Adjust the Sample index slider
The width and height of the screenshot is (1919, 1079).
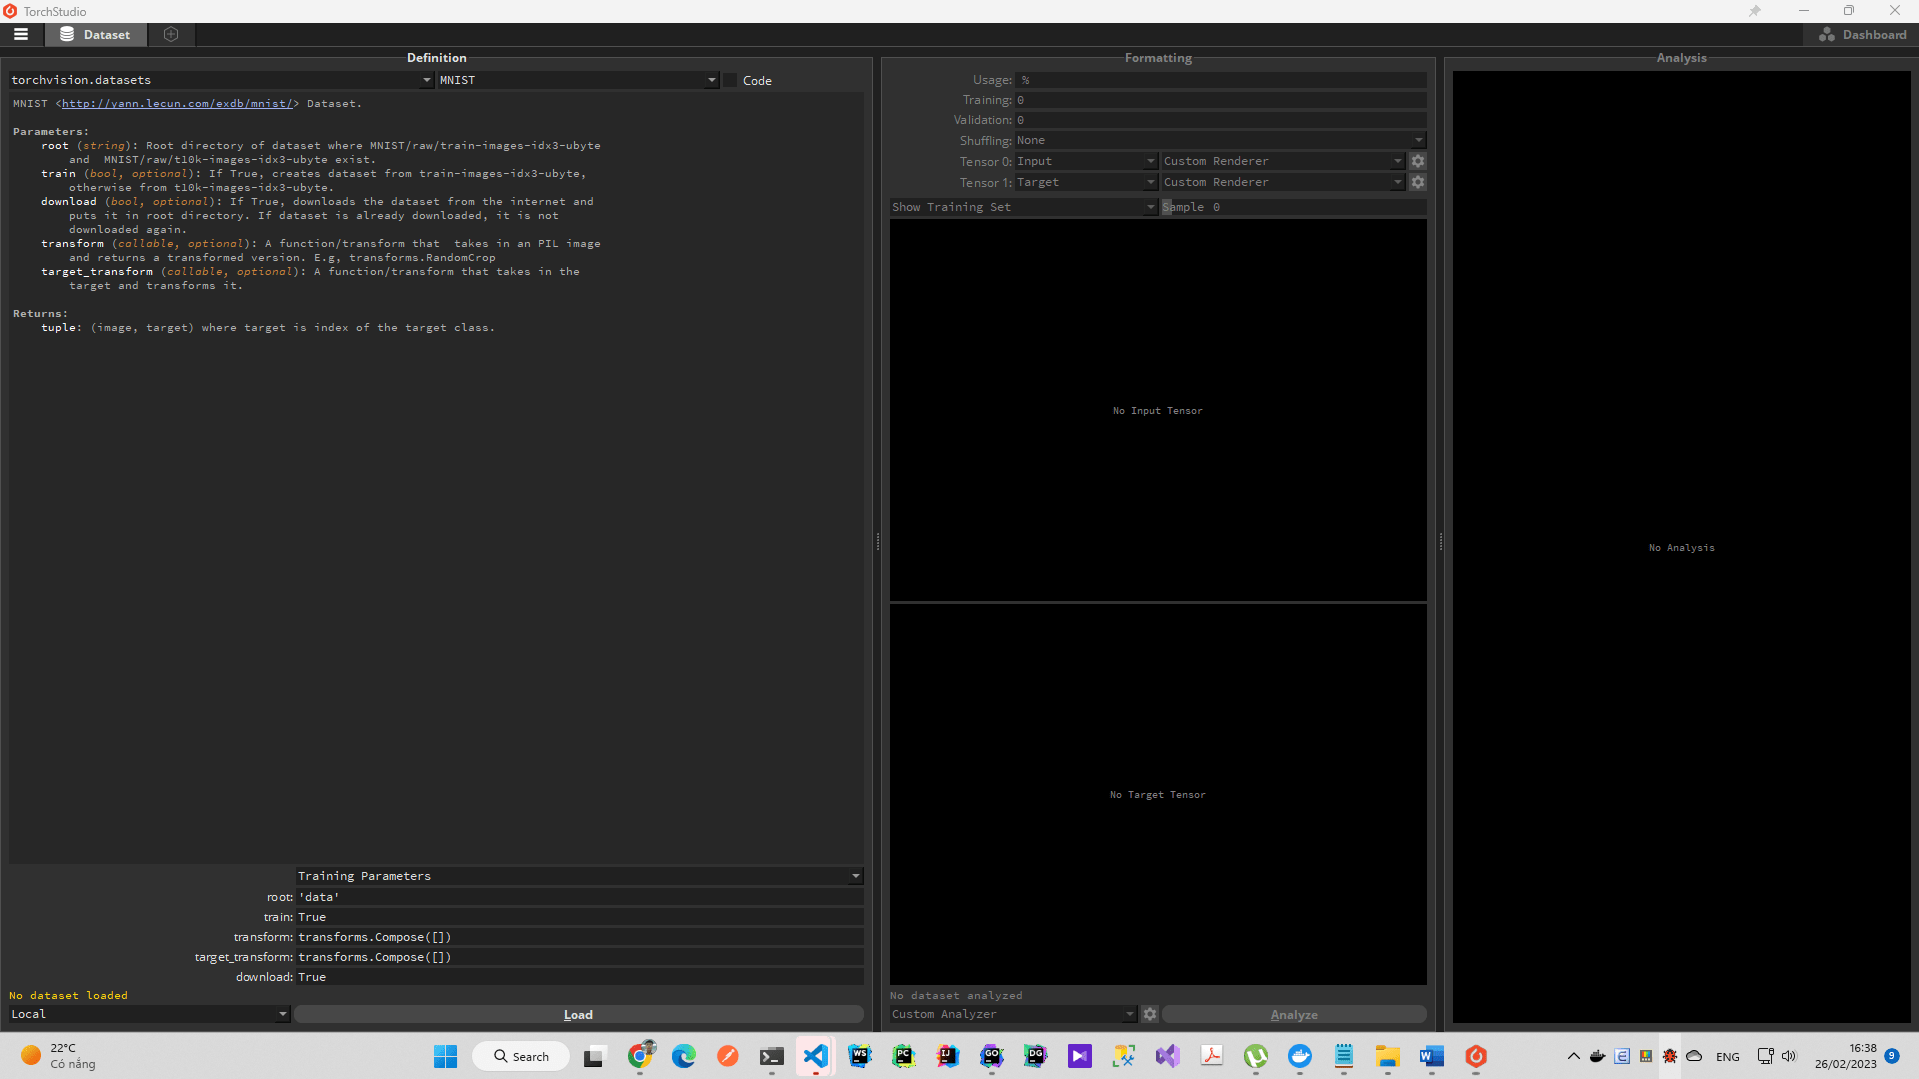pos(1294,207)
